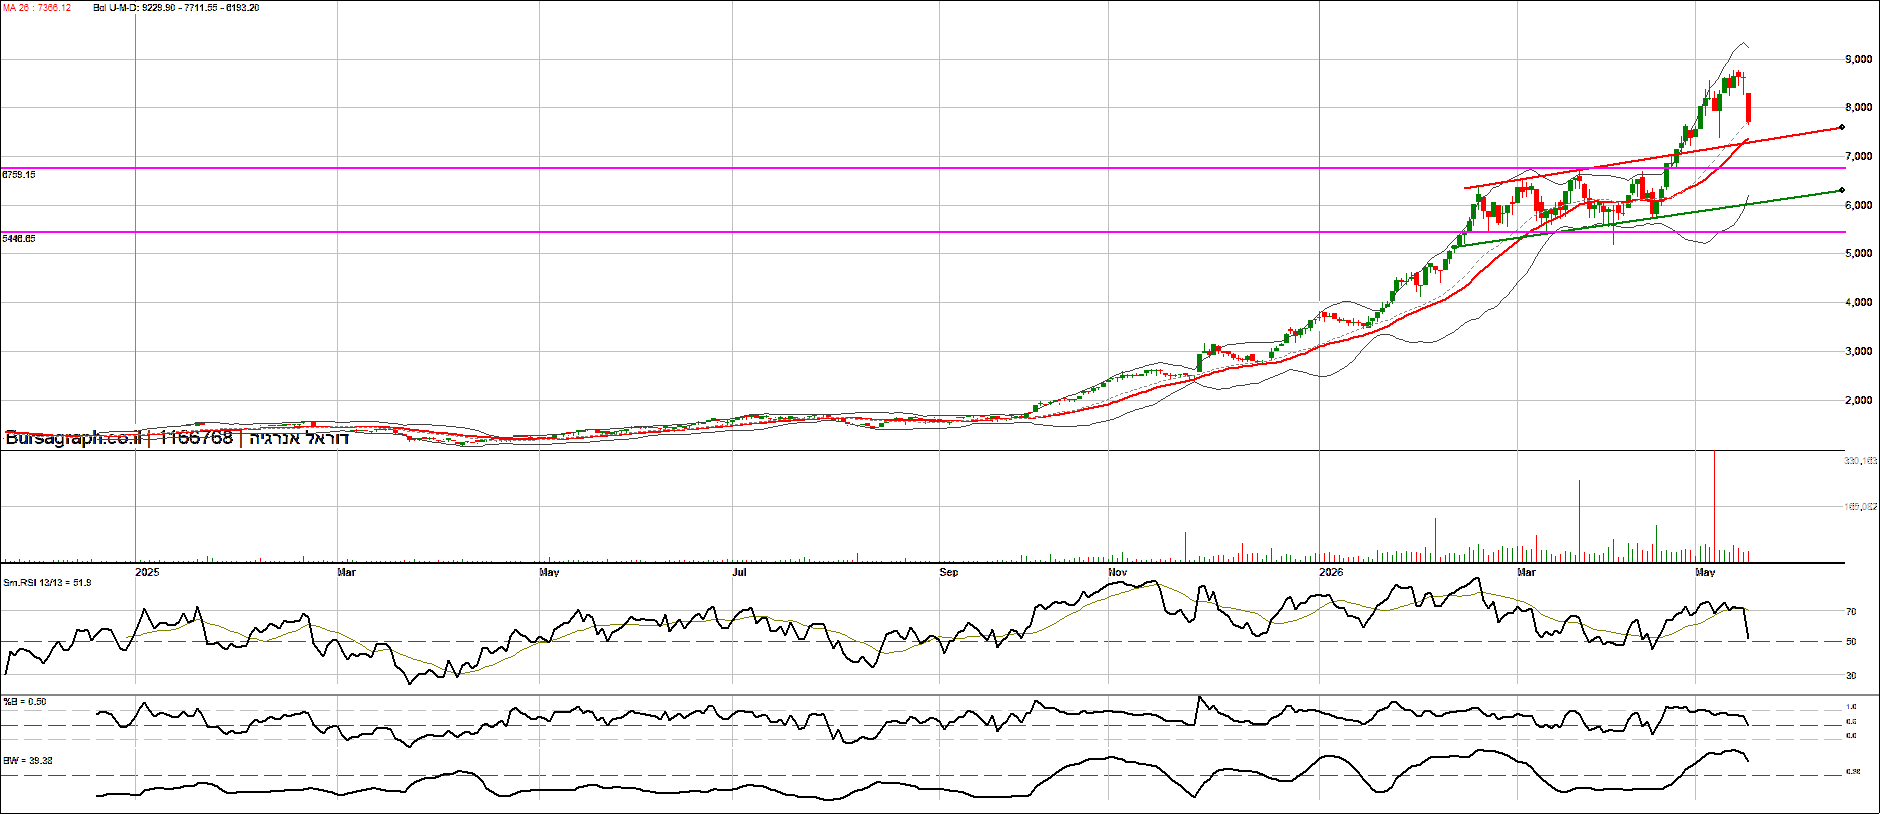
Task: Click the 9,000 price axis label
Action: (1858, 59)
